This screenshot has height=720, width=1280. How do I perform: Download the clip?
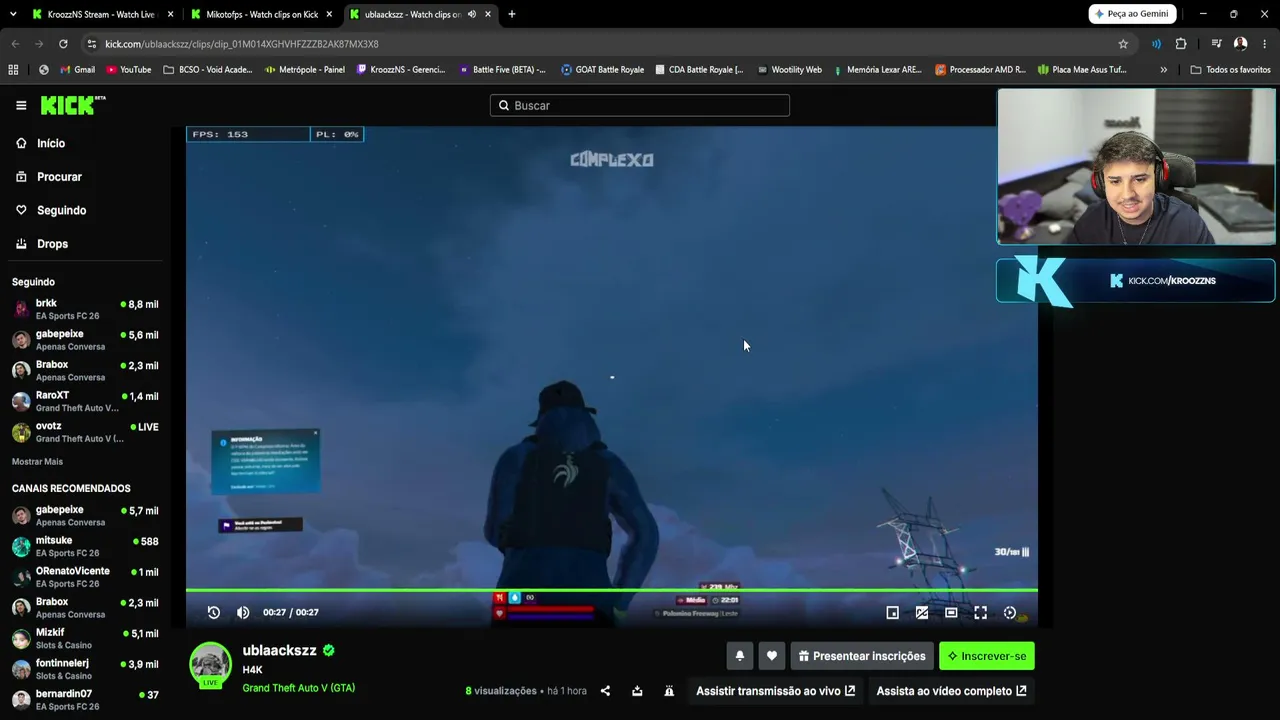(x=637, y=691)
